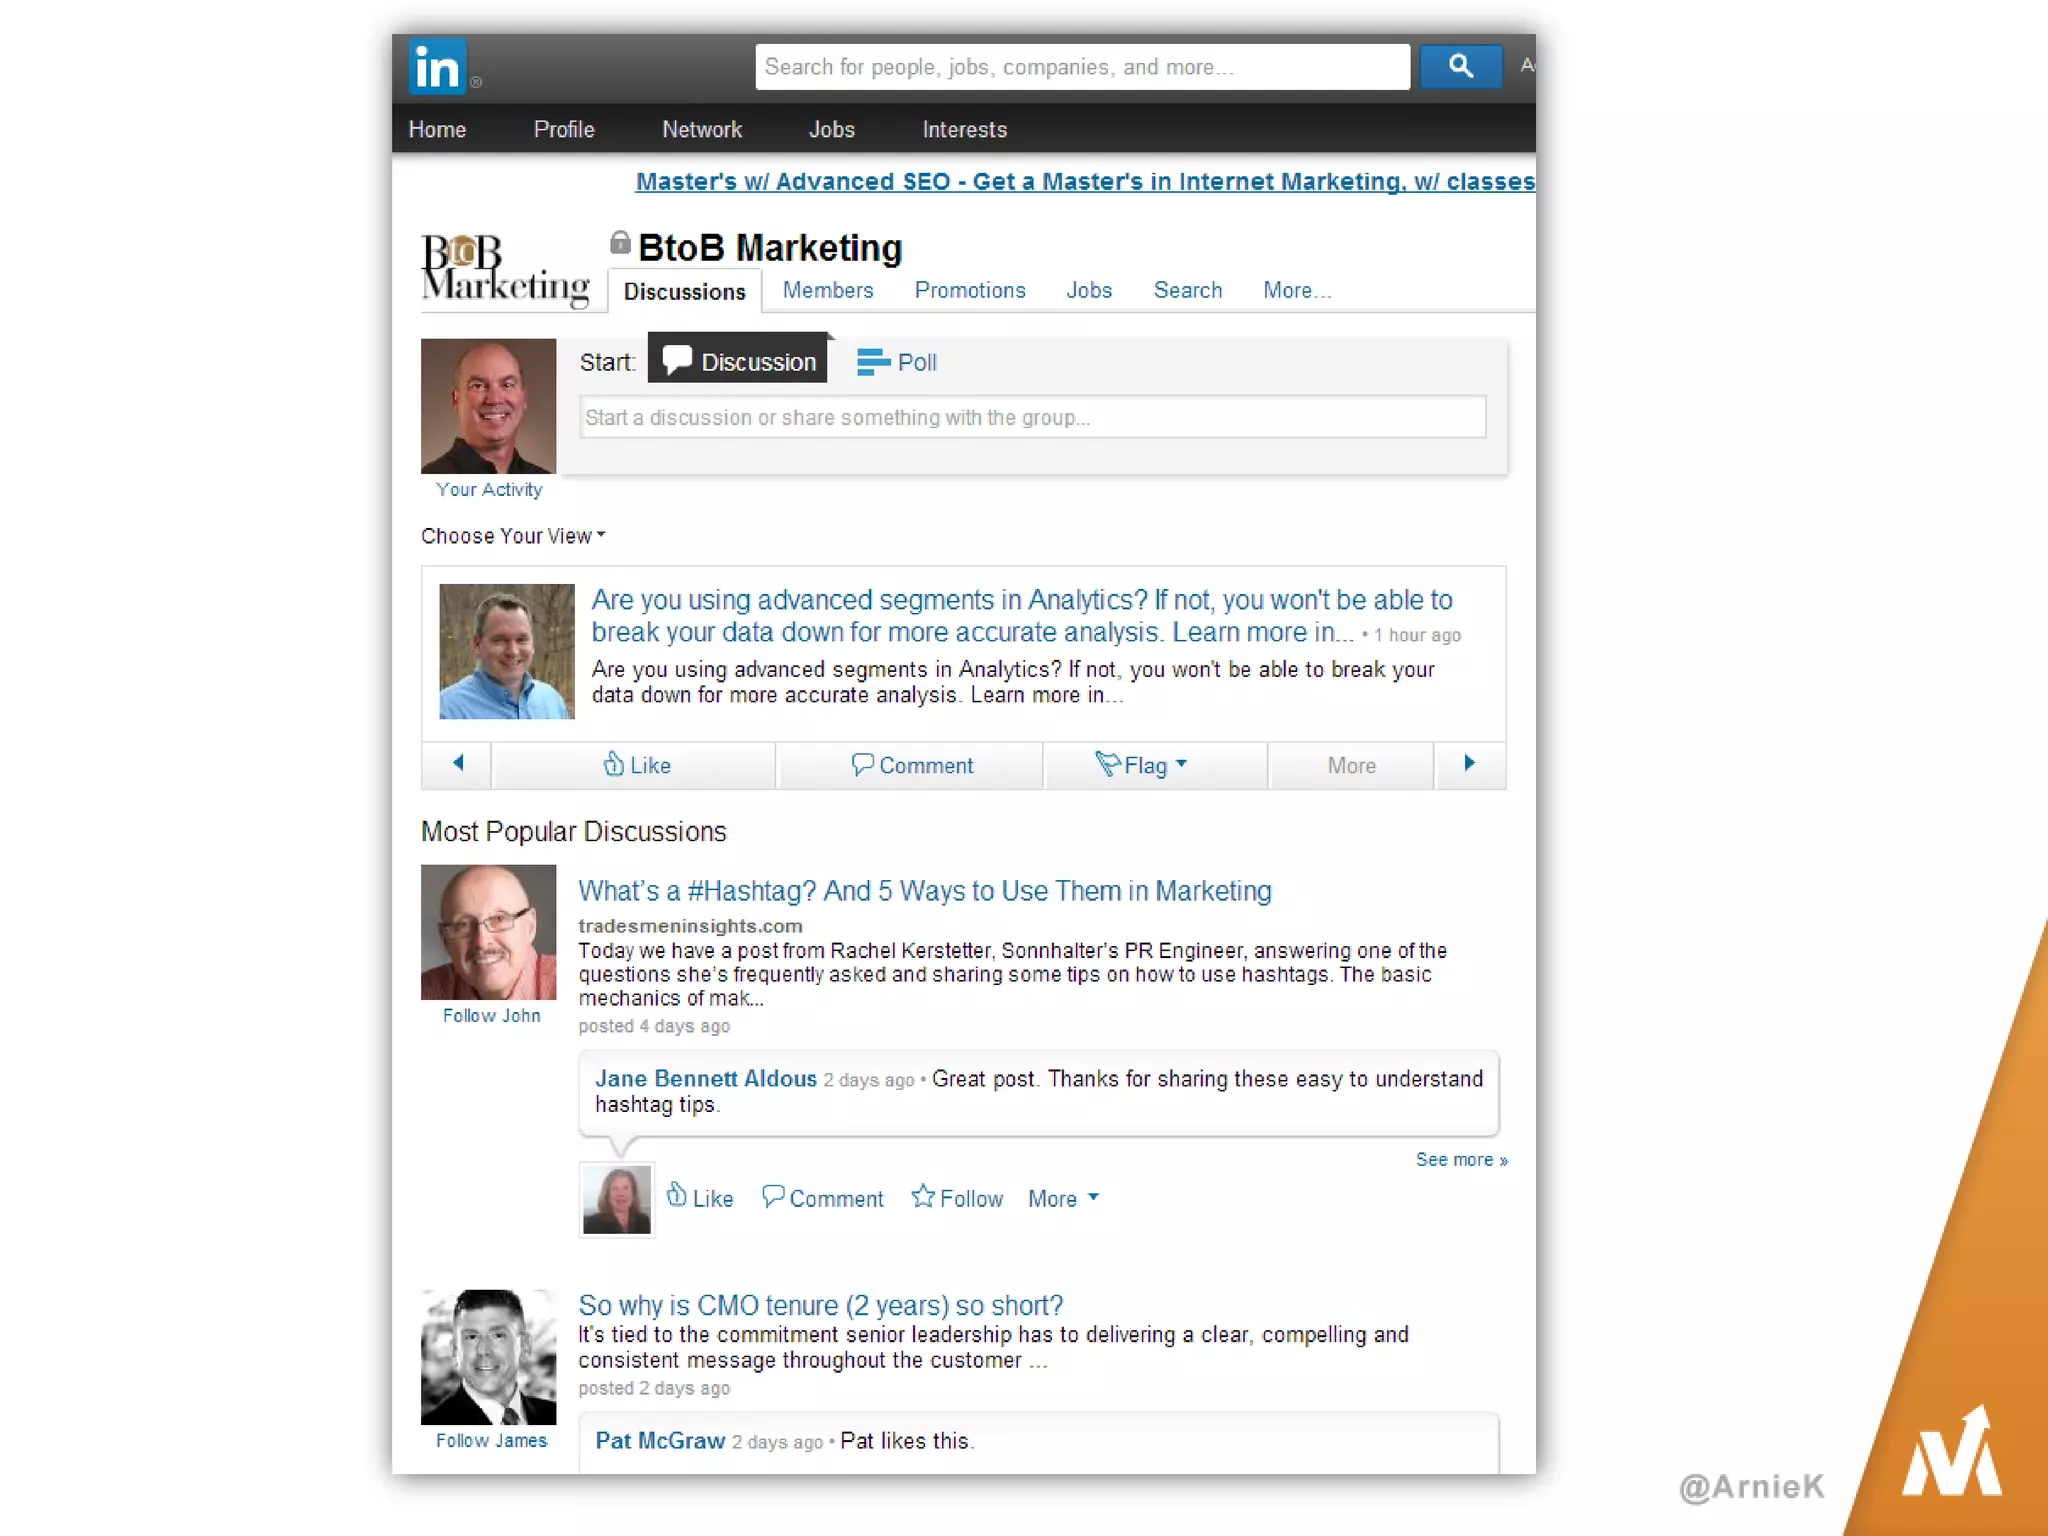
Task: Open Follow James profile thumbnail
Action: coord(489,1357)
